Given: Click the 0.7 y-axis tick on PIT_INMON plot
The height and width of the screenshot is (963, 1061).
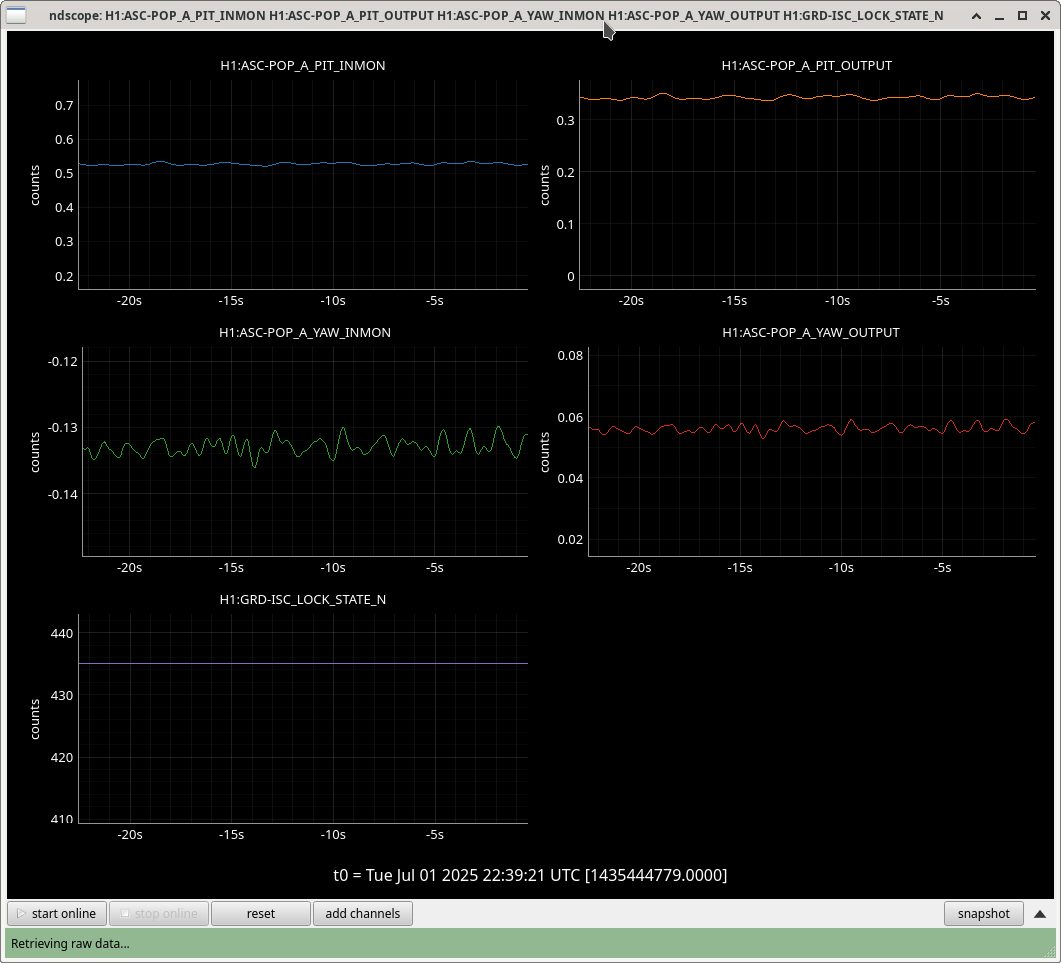Looking at the screenshot, I should pos(64,106).
